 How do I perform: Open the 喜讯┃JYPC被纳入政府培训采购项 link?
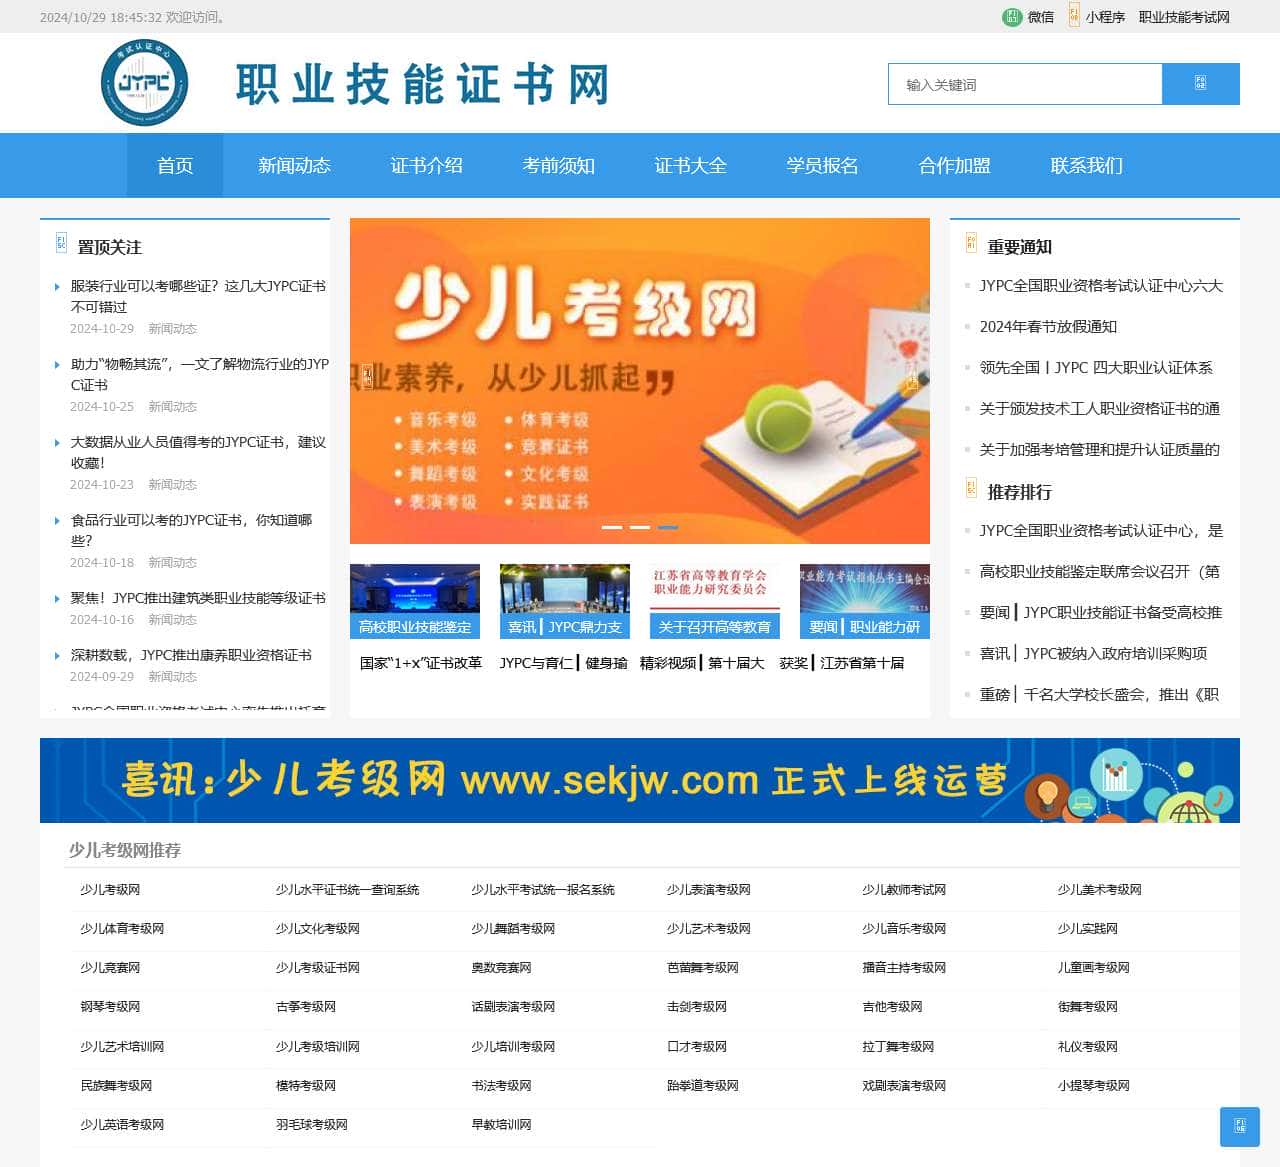[x=1093, y=654]
